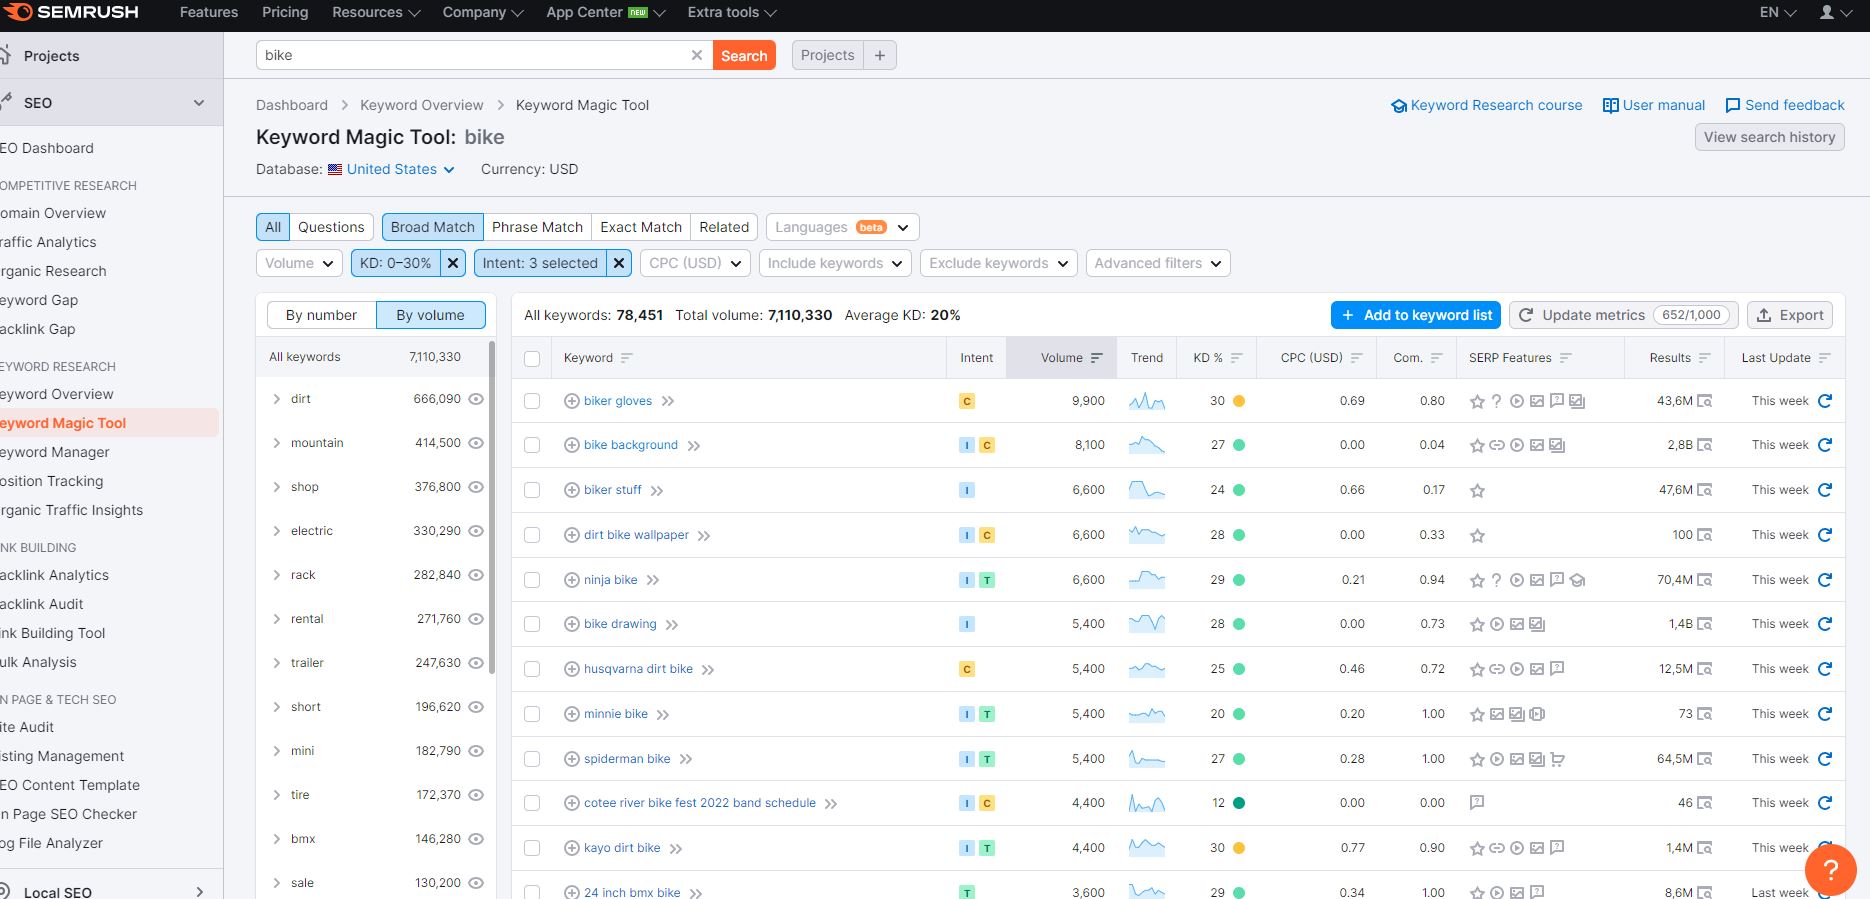The image size is (1870, 899).
Task: Check the biker gloves row checkbox
Action: point(532,401)
